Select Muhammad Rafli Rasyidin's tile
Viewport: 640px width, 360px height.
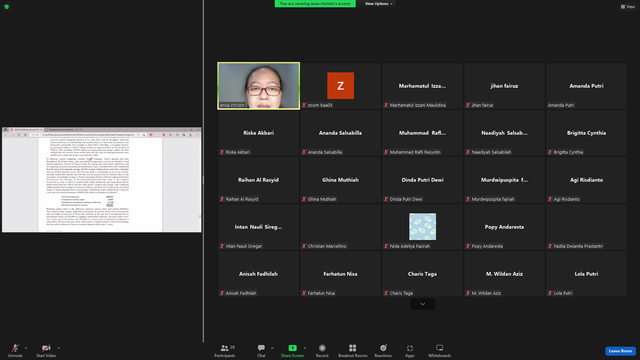tap(422, 133)
